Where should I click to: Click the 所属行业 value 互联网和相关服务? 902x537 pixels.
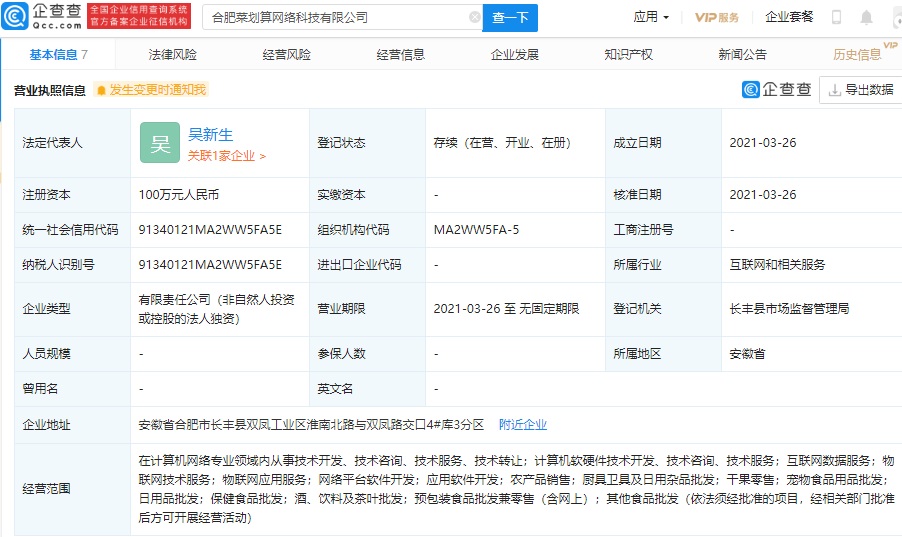click(777, 265)
